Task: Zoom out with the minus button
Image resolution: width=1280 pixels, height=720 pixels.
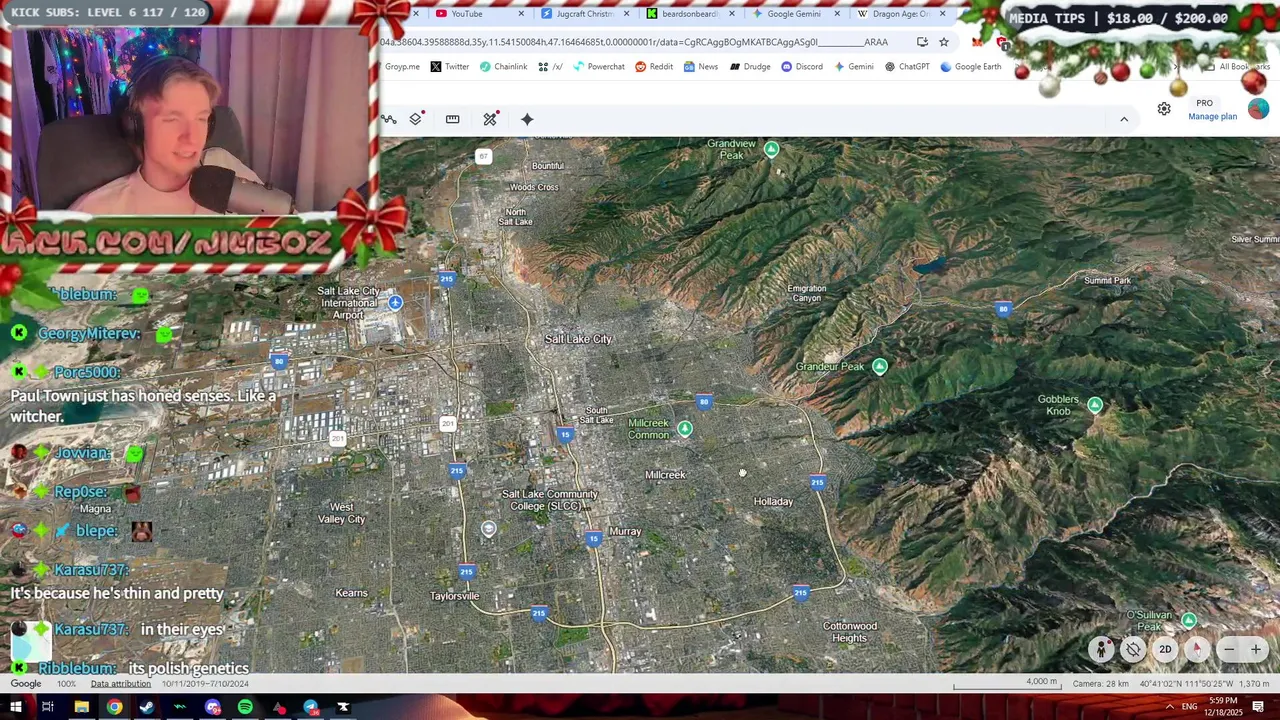Action: click(1229, 650)
